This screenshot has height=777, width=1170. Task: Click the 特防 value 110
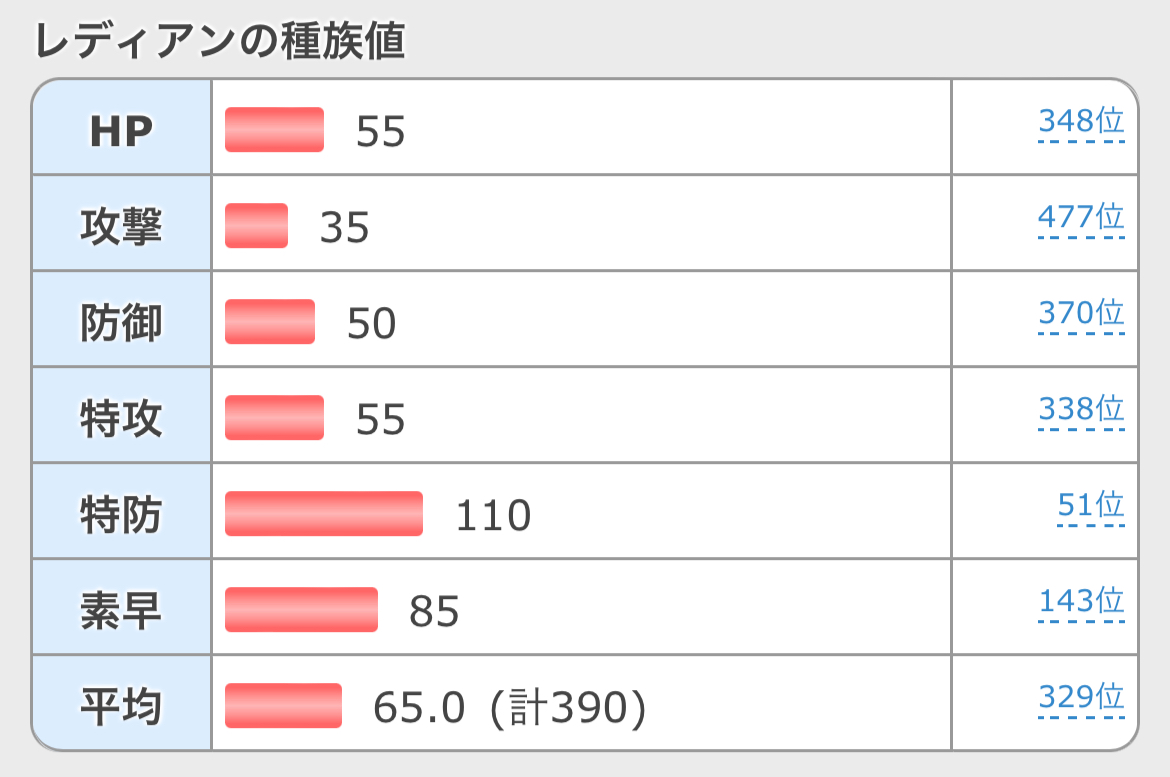click(x=493, y=516)
